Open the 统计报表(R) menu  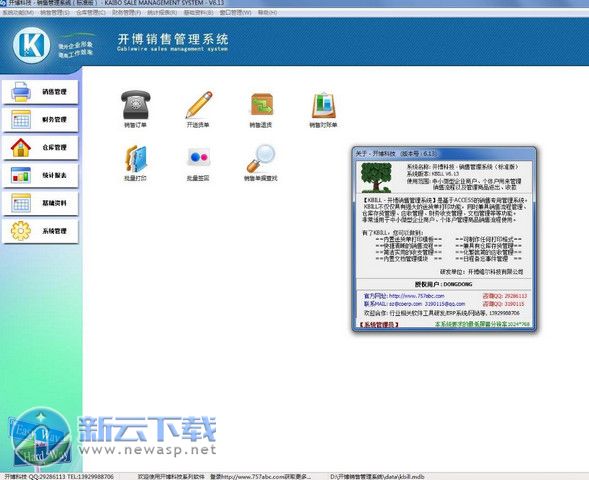tap(162, 12)
